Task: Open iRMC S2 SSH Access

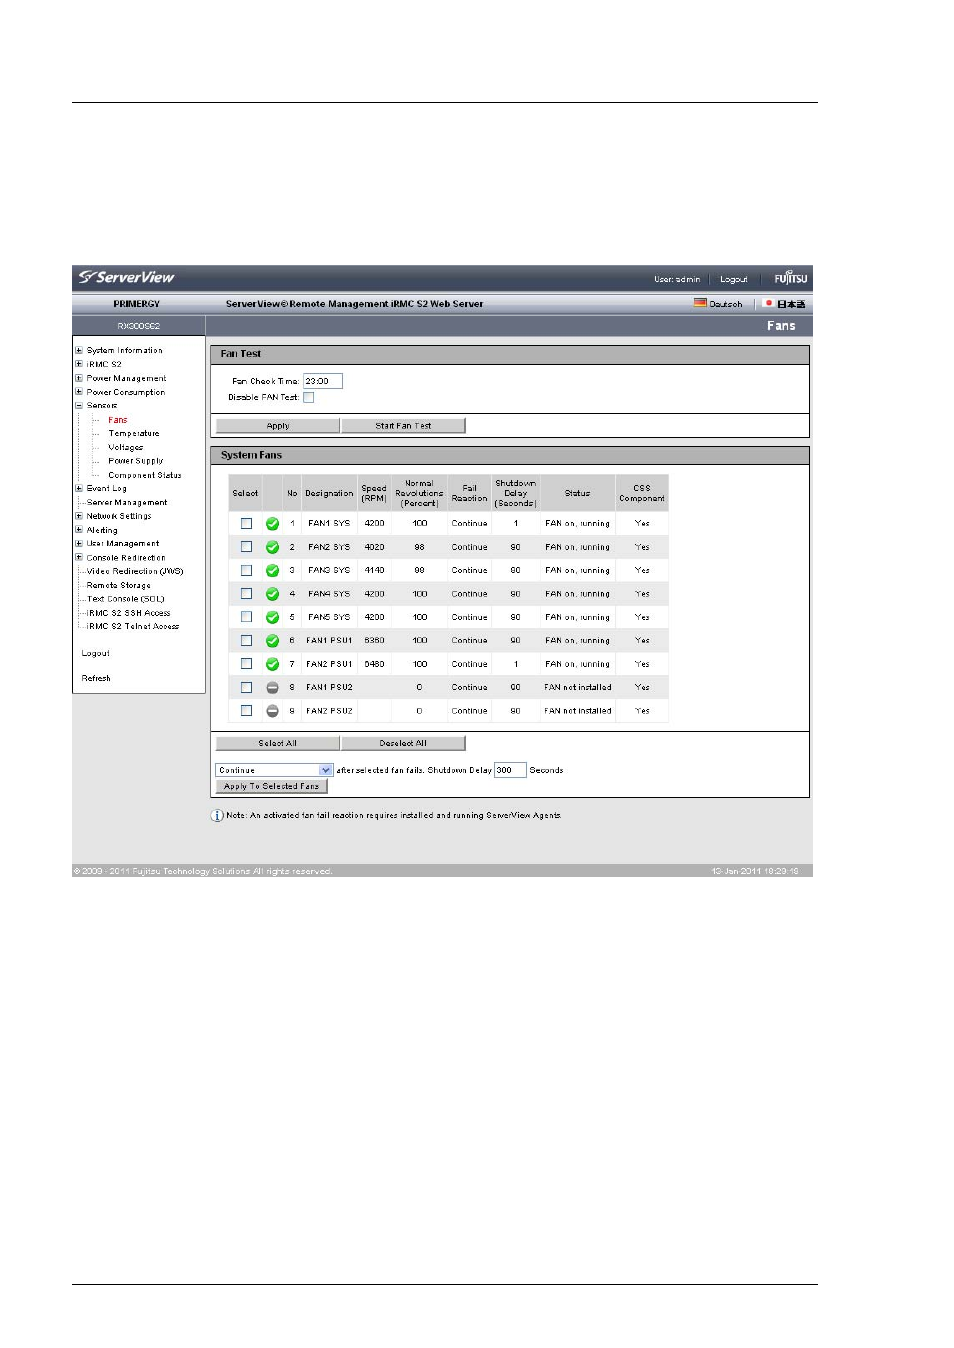Action: point(129,613)
